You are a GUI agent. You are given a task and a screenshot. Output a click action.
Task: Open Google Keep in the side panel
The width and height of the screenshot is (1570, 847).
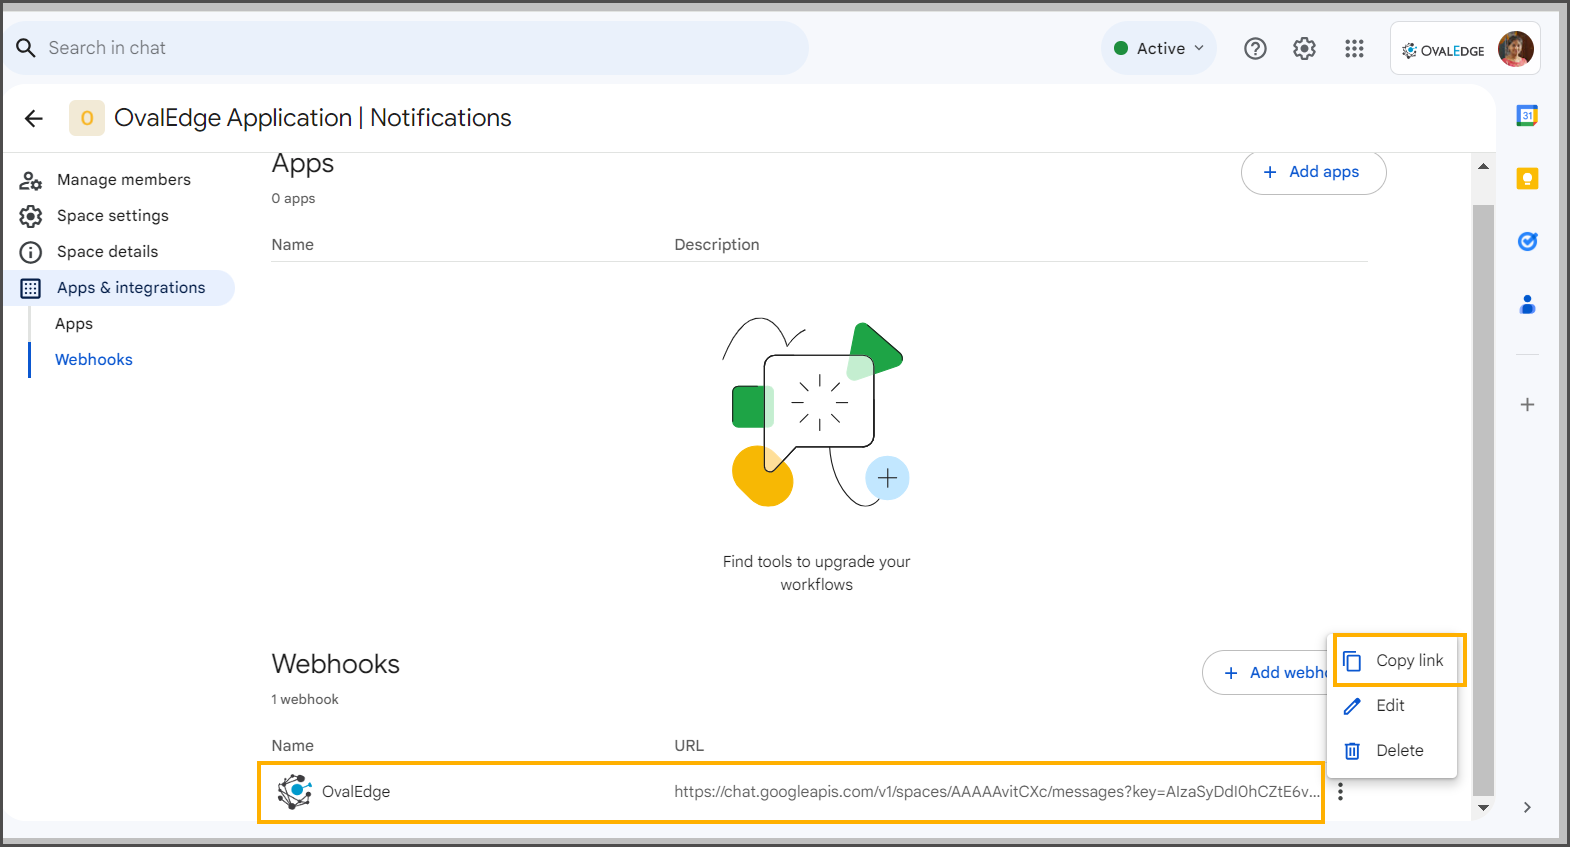(x=1527, y=179)
